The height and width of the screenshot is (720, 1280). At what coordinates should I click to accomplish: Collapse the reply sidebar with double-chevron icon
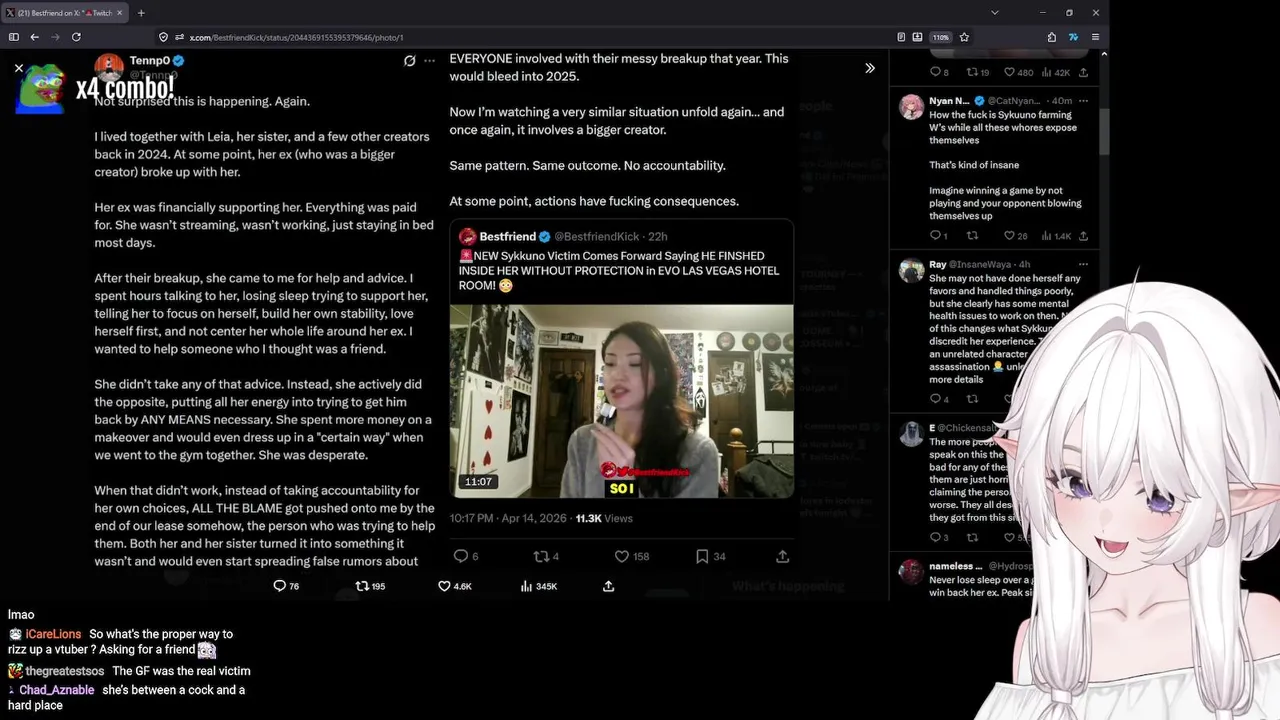(x=870, y=68)
